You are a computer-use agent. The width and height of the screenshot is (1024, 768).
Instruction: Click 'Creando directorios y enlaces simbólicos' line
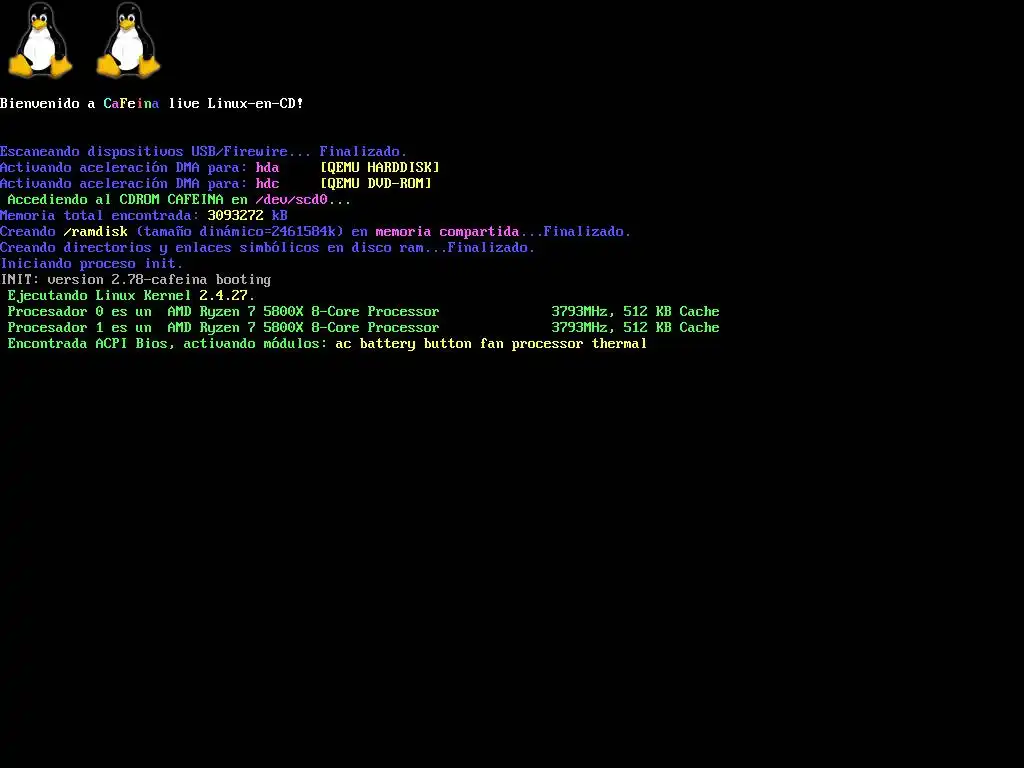click(x=267, y=248)
